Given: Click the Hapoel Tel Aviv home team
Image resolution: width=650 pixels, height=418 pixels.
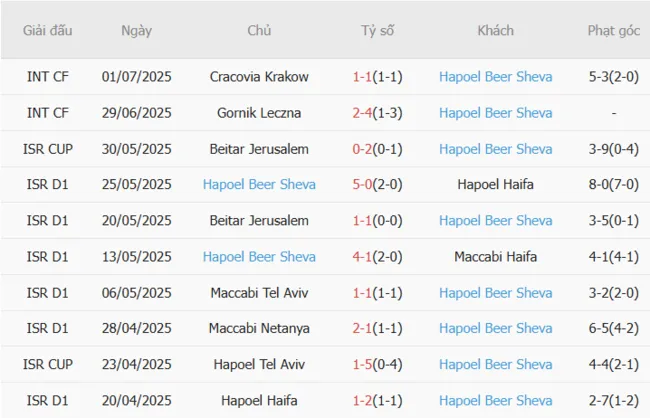Looking at the screenshot, I should [259, 365].
